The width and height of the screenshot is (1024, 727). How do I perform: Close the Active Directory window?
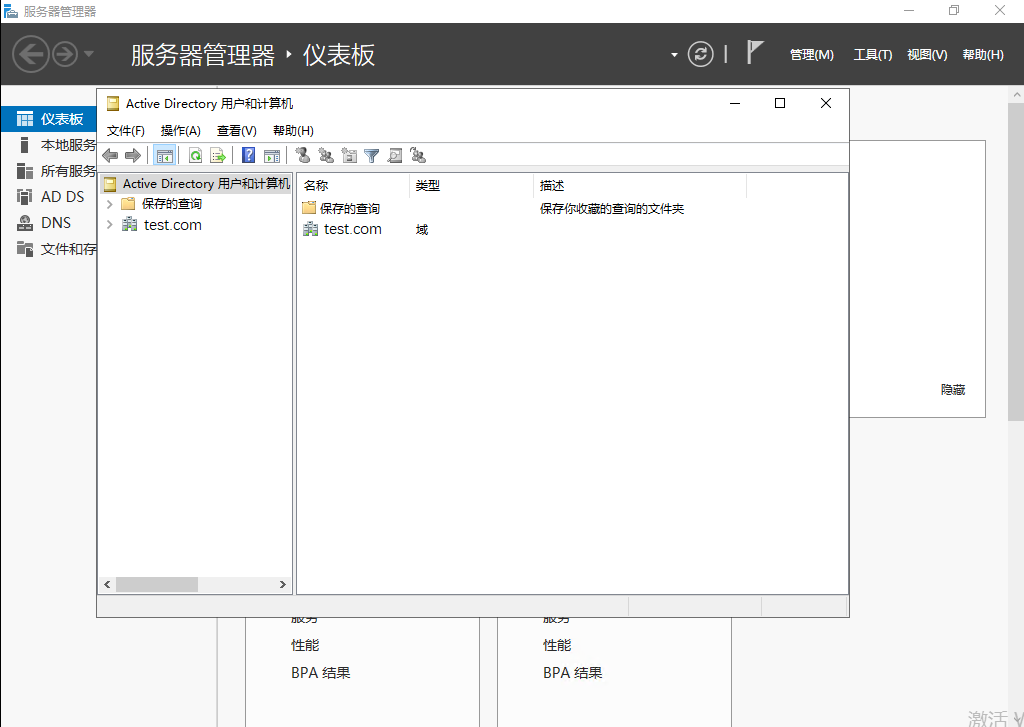pyautogui.click(x=825, y=103)
